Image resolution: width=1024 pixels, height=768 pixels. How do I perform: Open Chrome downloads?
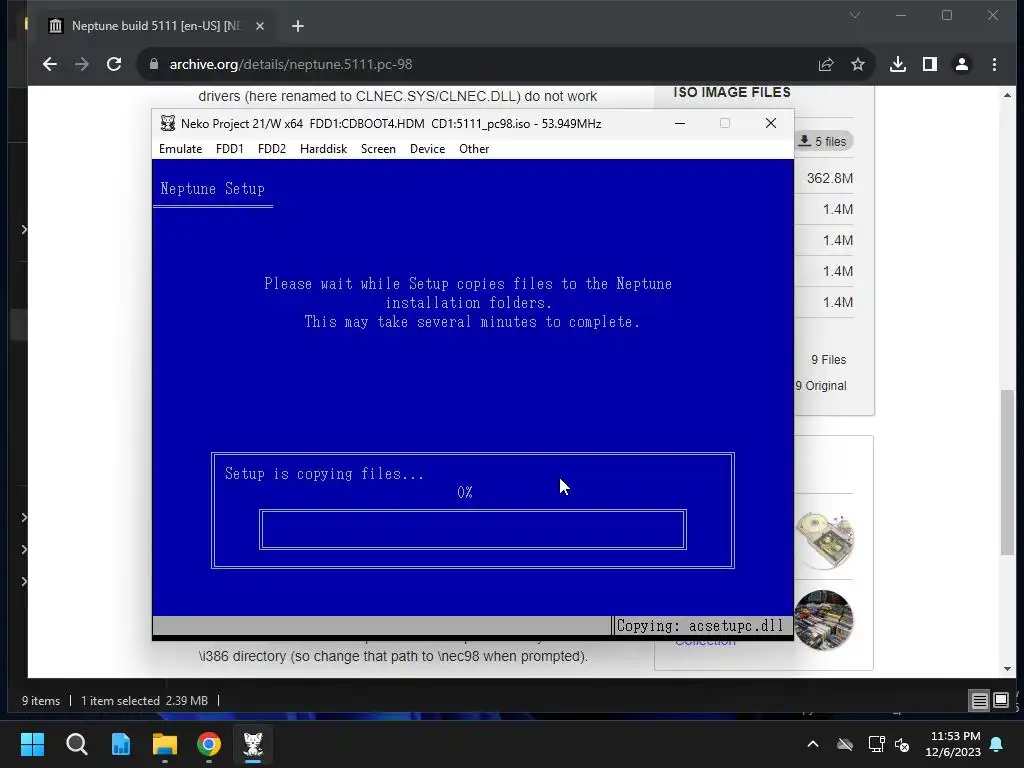point(898,64)
